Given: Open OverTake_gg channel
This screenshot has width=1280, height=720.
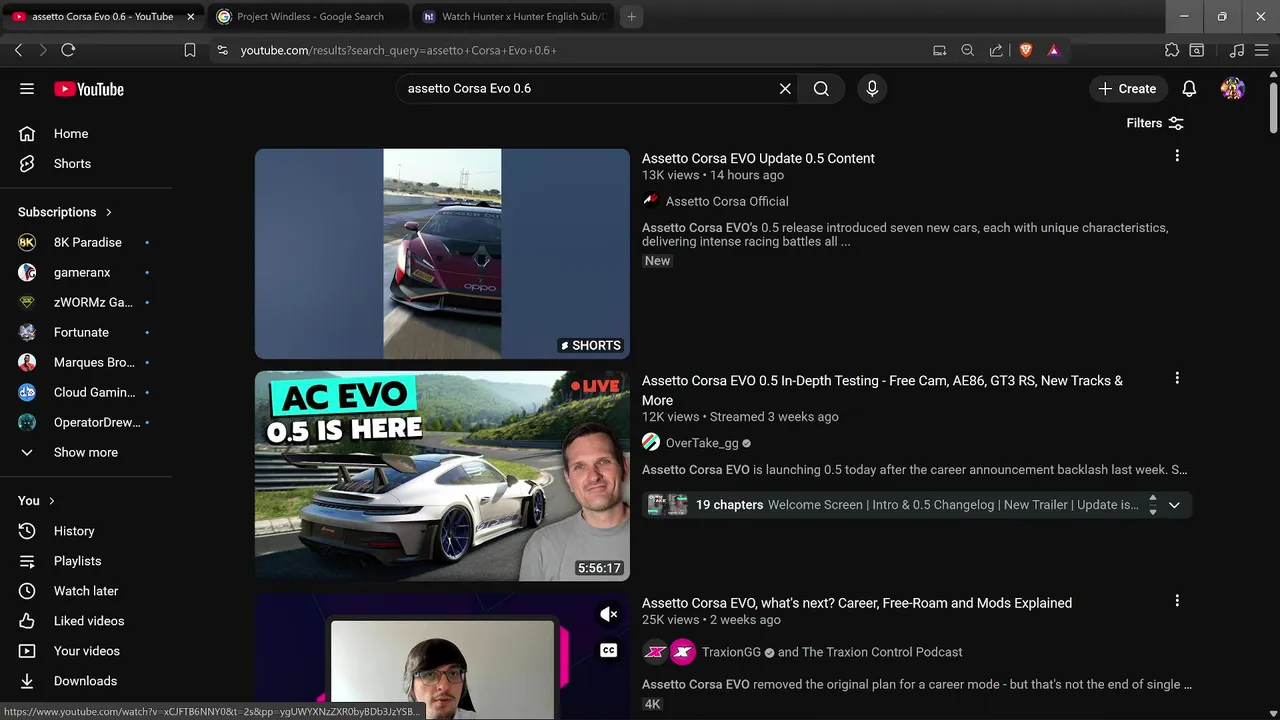Looking at the screenshot, I should (x=702, y=443).
